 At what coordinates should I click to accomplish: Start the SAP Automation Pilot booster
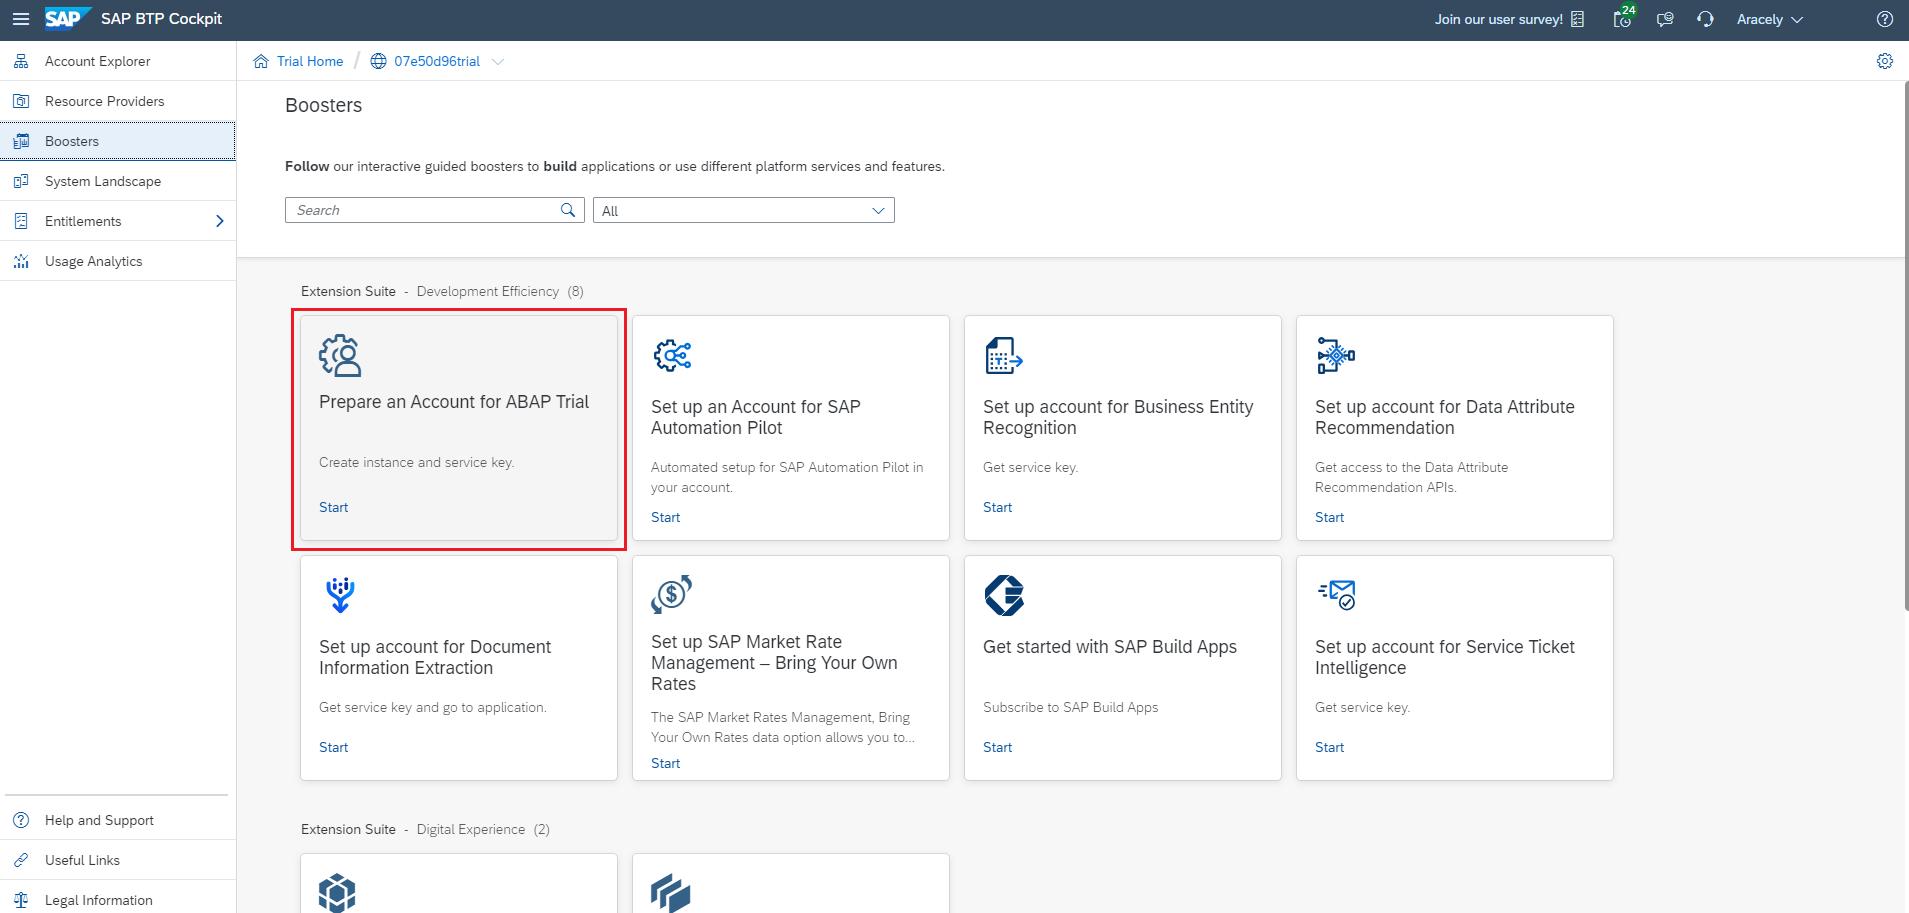coord(665,517)
